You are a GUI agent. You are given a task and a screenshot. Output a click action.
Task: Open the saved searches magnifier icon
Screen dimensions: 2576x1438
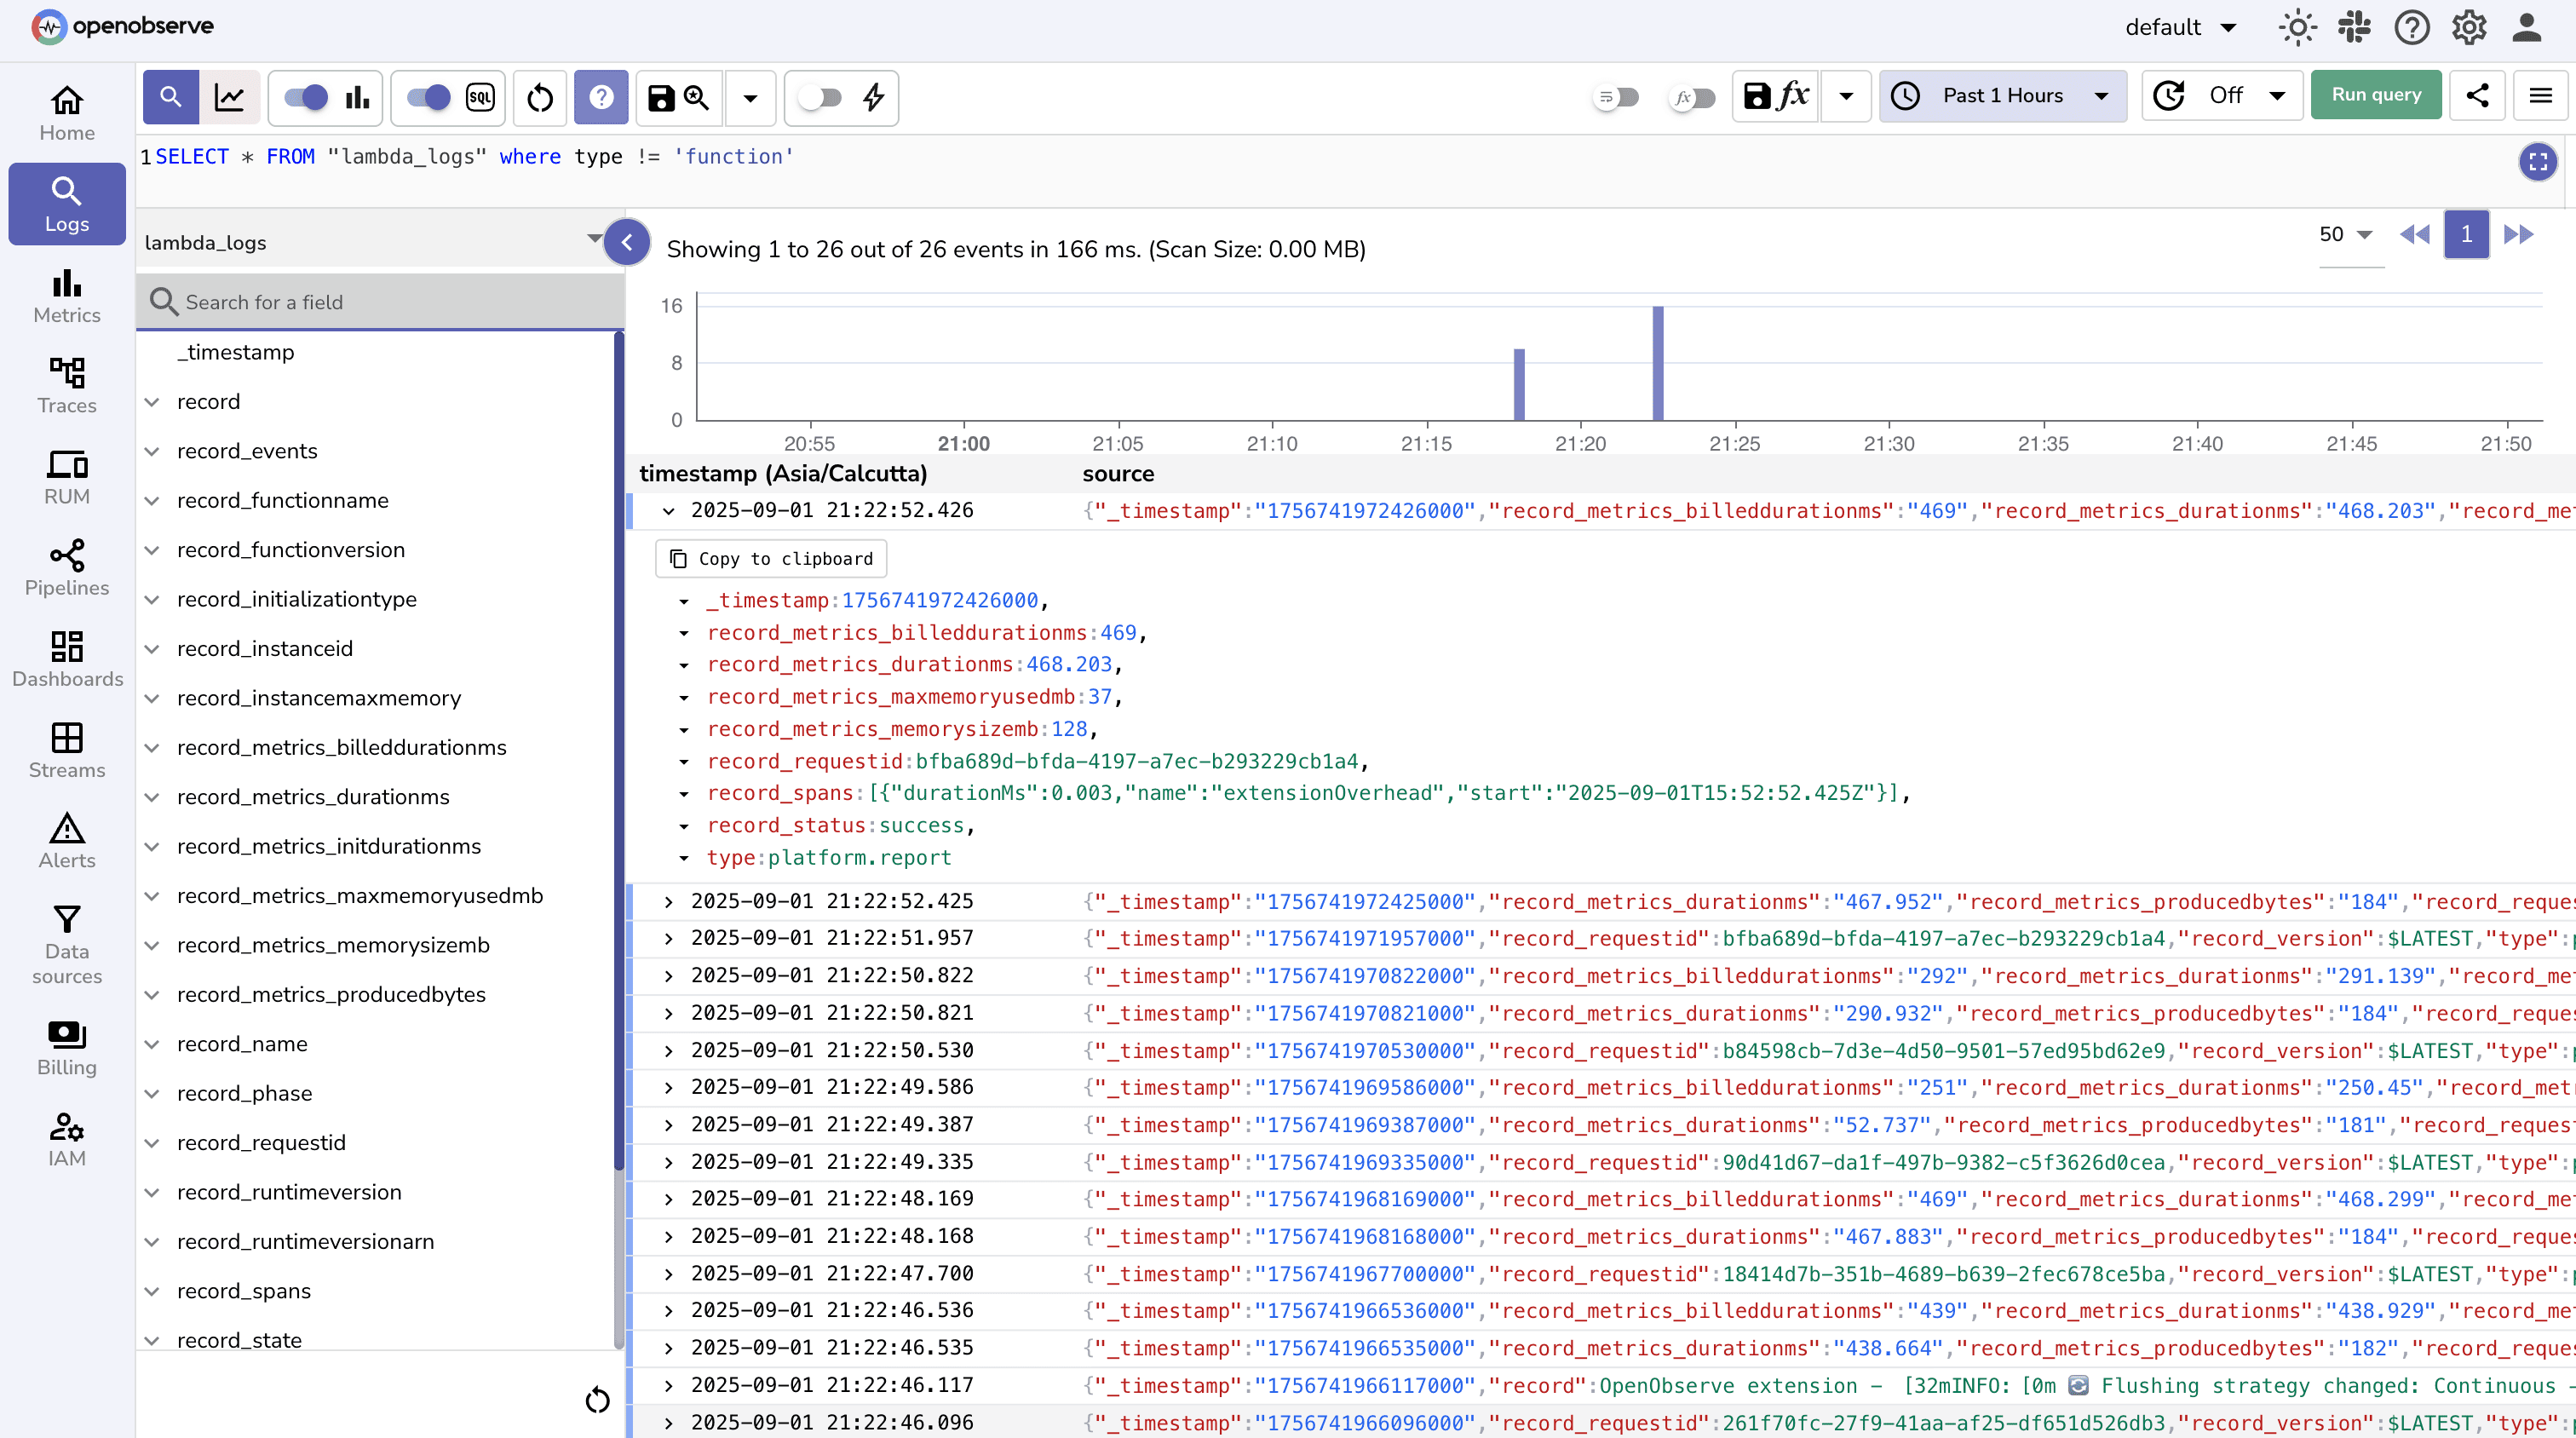coord(697,97)
